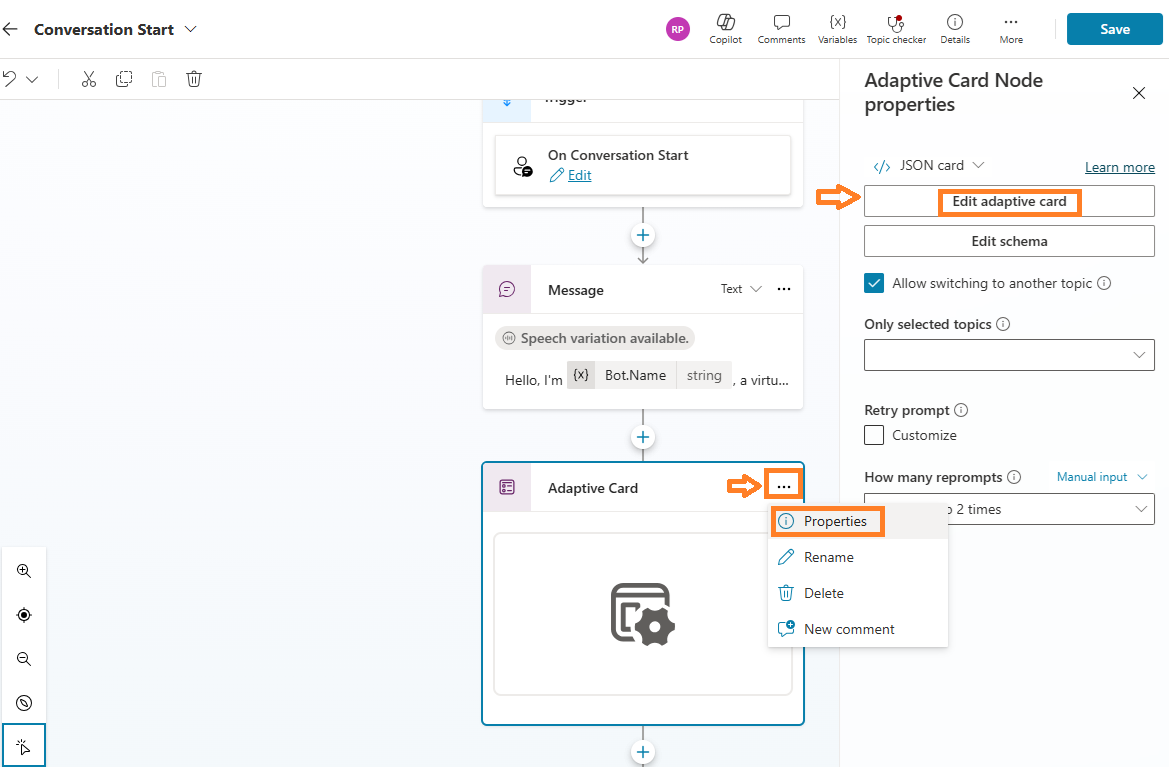Click the Cut scissors icon
The image size is (1169, 767).
[x=89, y=79]
